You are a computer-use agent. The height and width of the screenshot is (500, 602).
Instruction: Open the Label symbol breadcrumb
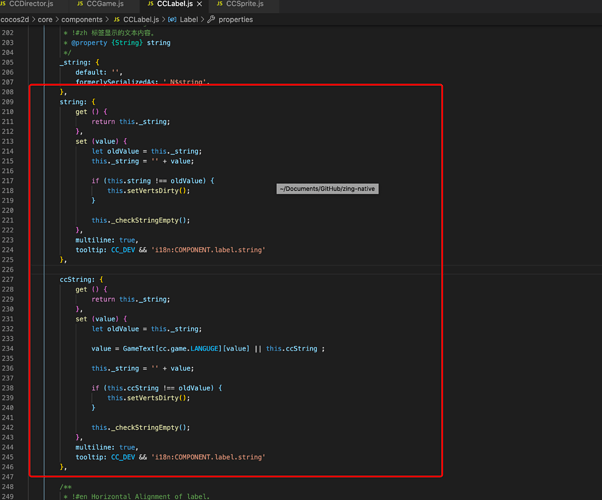pyautogui.click(x=189, y=20)
